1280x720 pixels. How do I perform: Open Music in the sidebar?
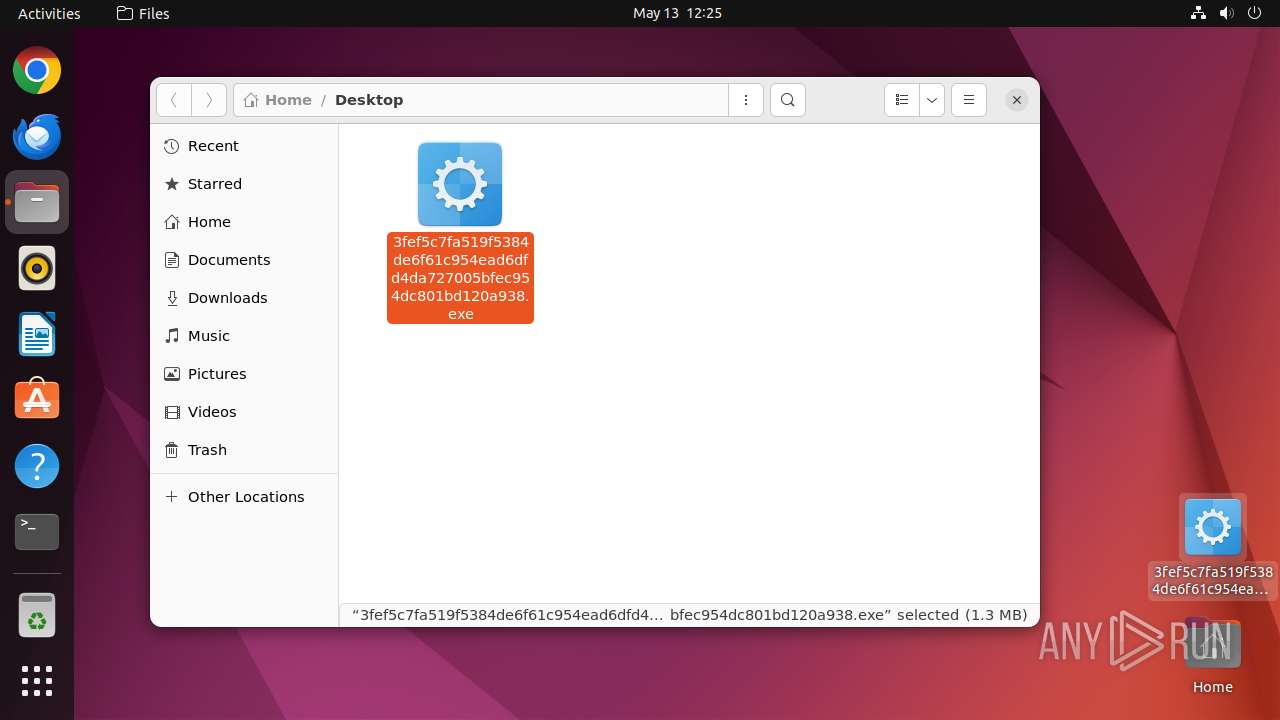coord(244,336)
